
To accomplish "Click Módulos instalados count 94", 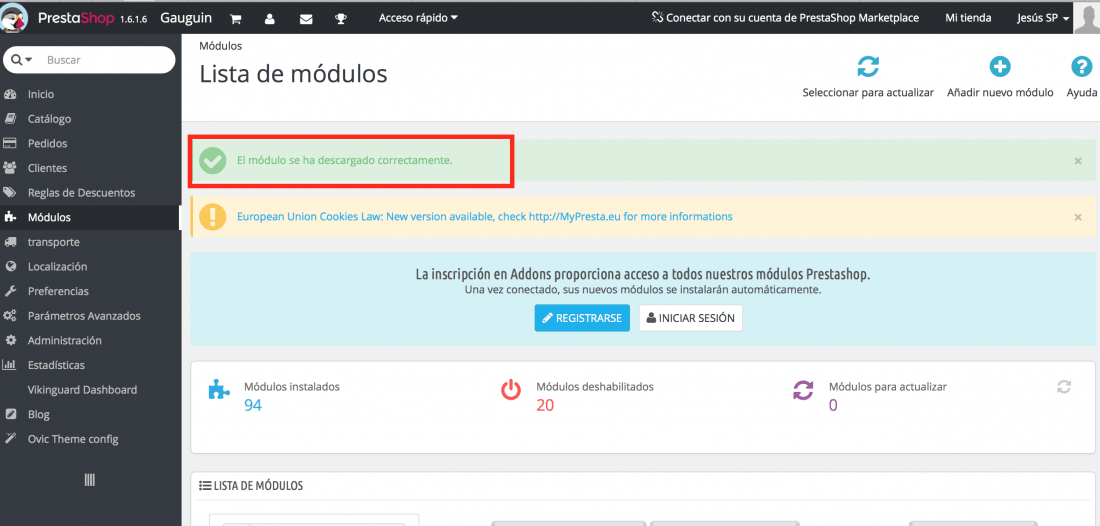I will tap(253, 405).
